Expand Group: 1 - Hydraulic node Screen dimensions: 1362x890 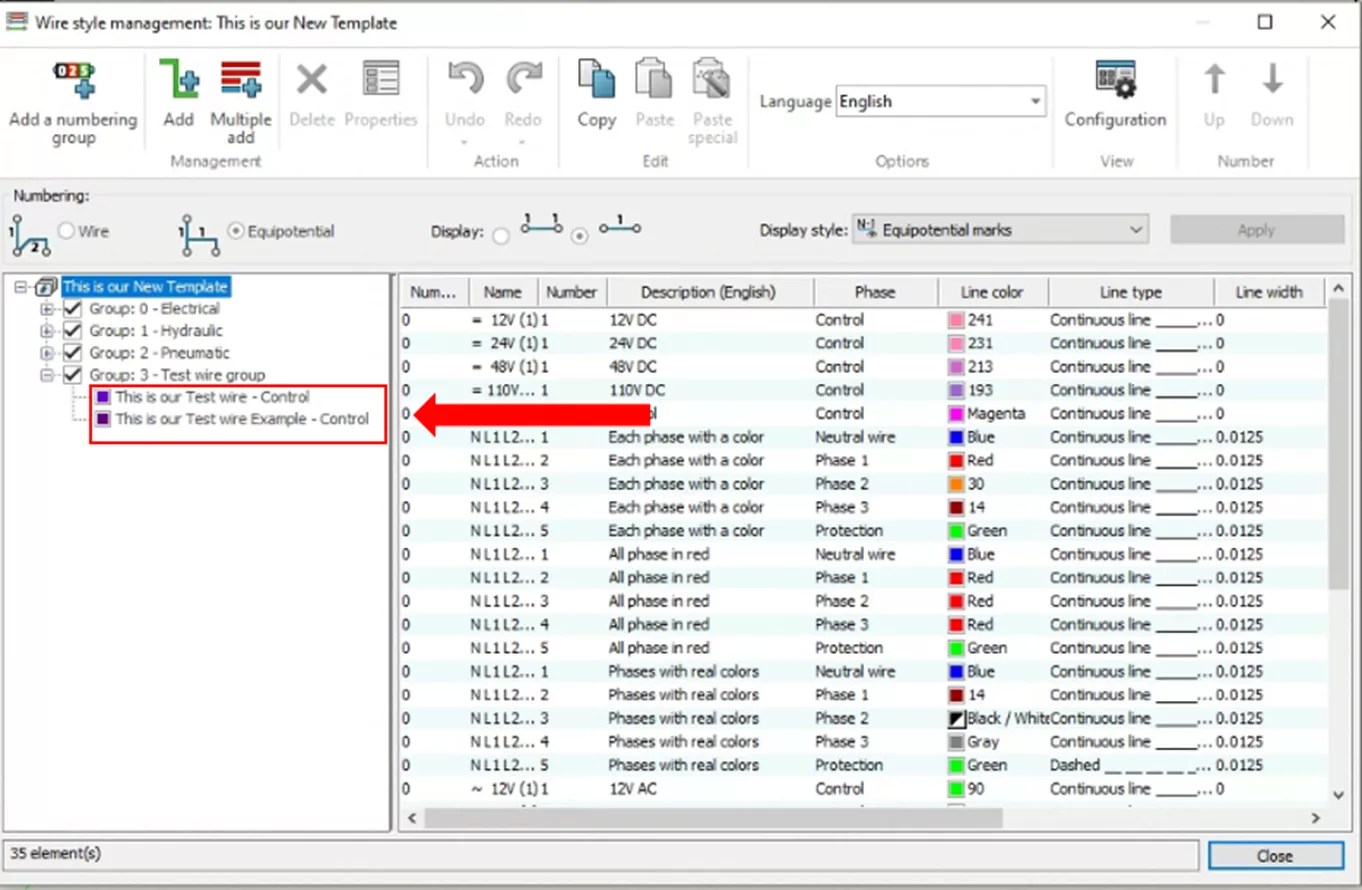tap(46, 331)
